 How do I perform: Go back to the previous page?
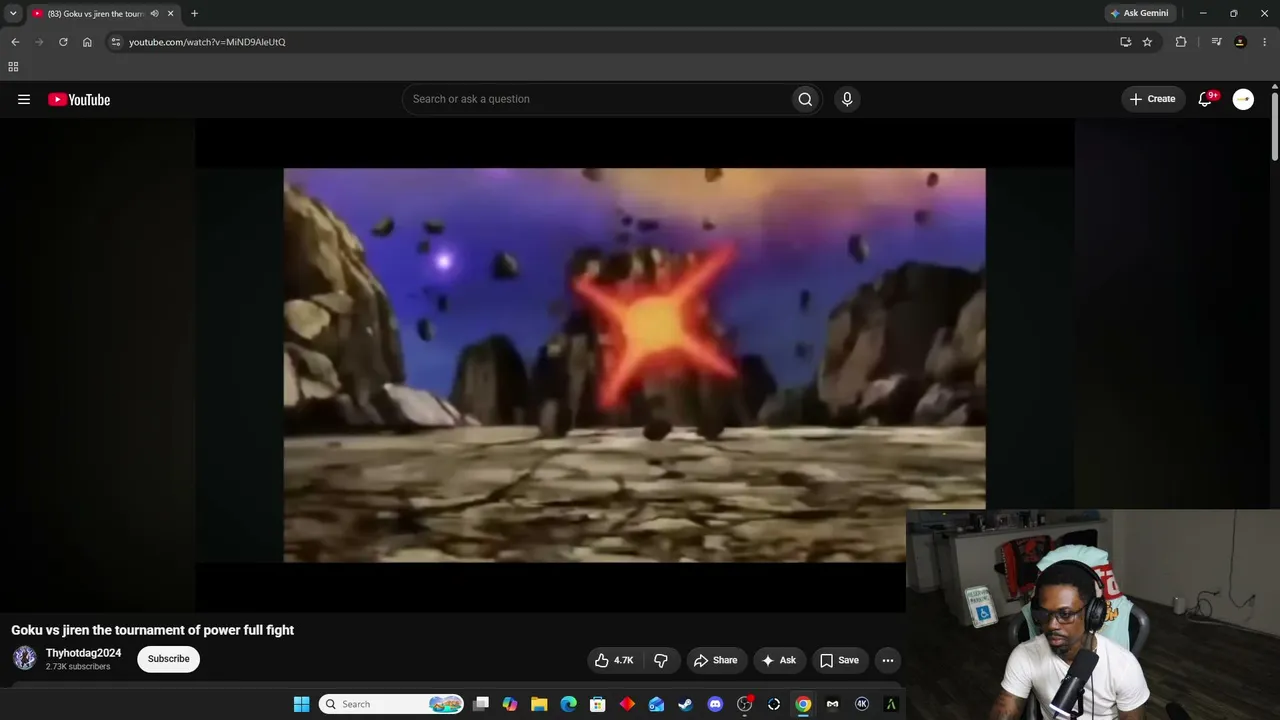[x=15, y=42]
